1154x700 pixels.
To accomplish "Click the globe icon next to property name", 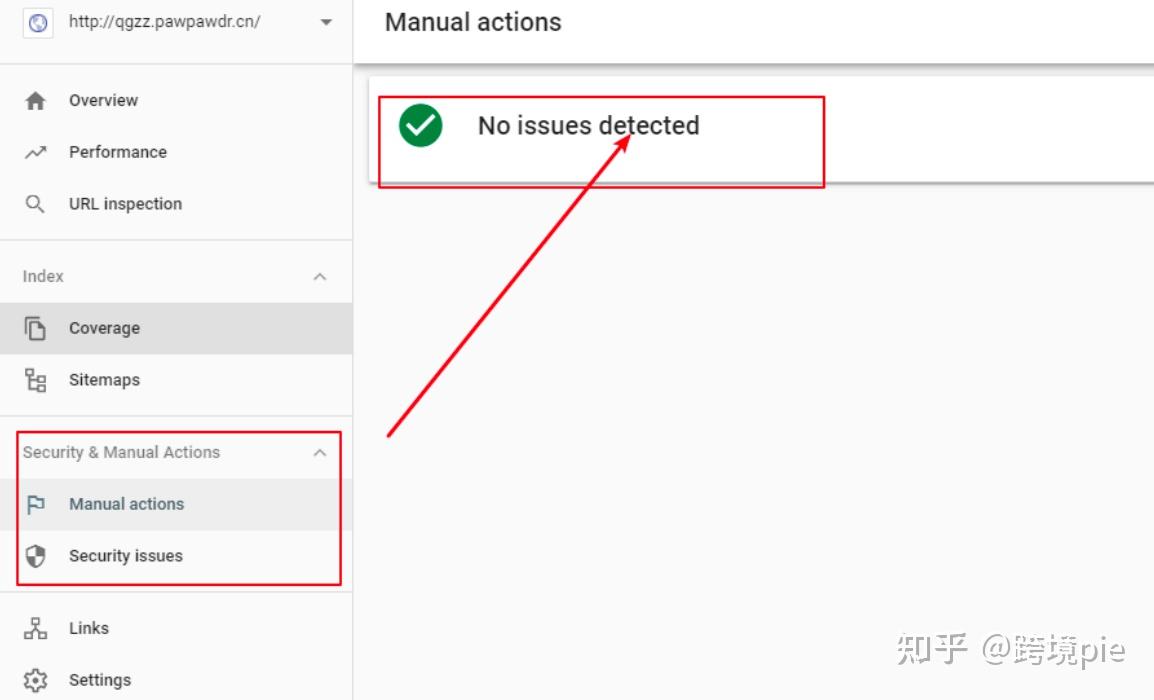I will tap(36, 22).
